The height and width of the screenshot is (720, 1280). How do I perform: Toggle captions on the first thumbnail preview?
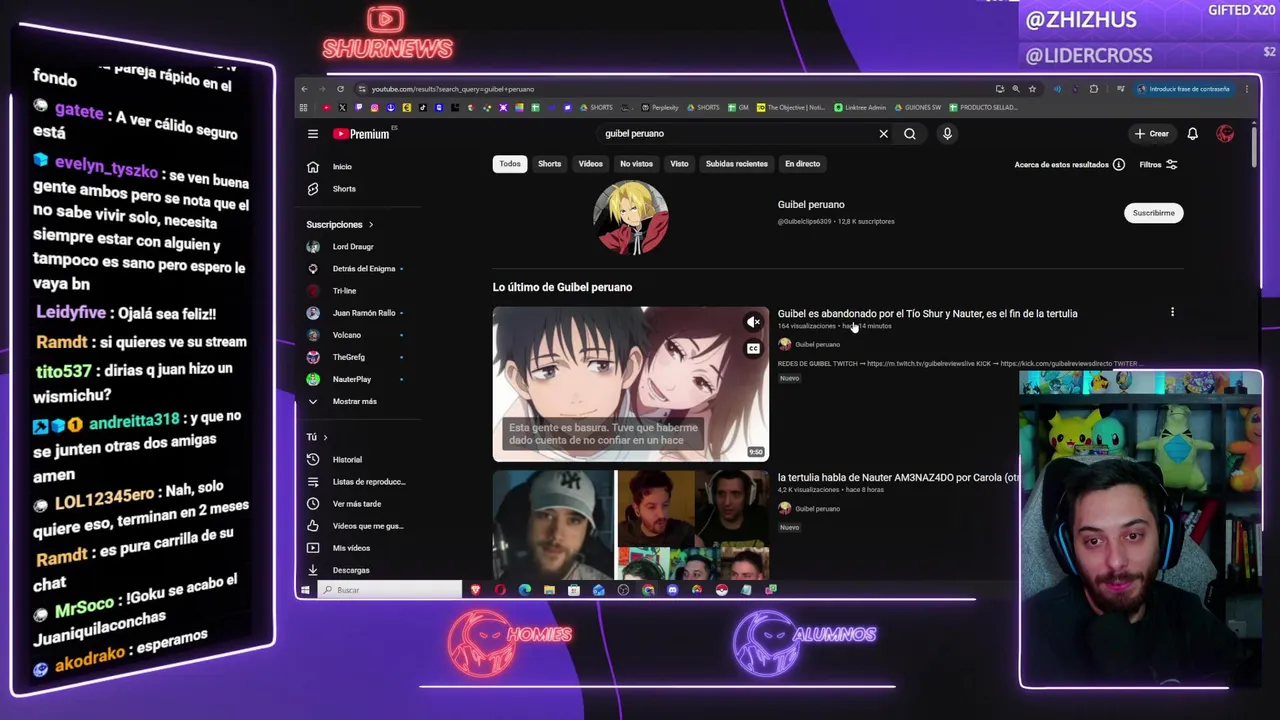[753, 348]
